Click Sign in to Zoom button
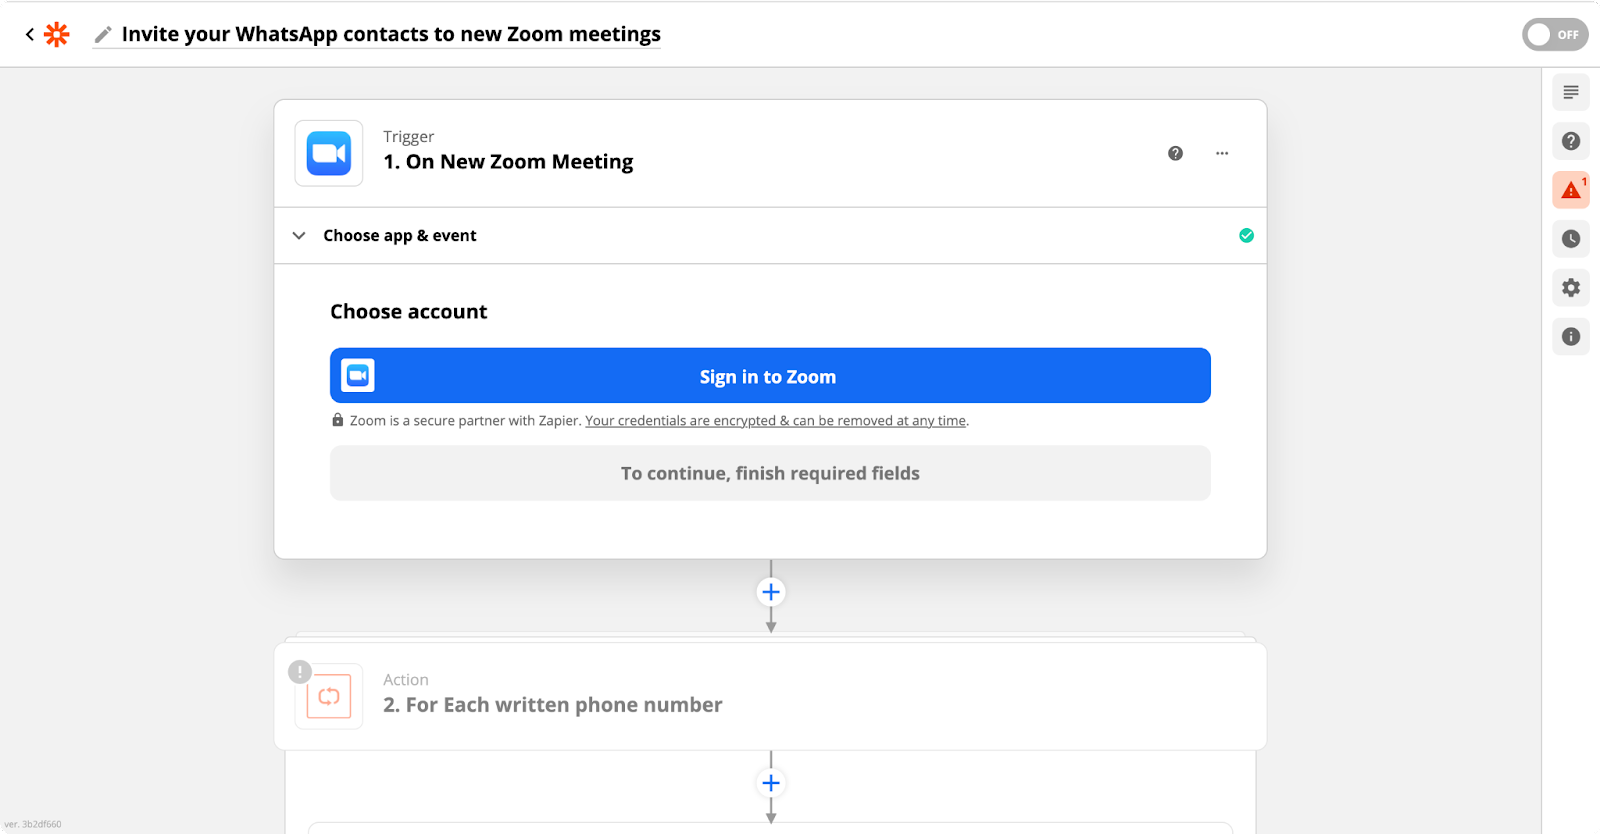 point(770,376)
